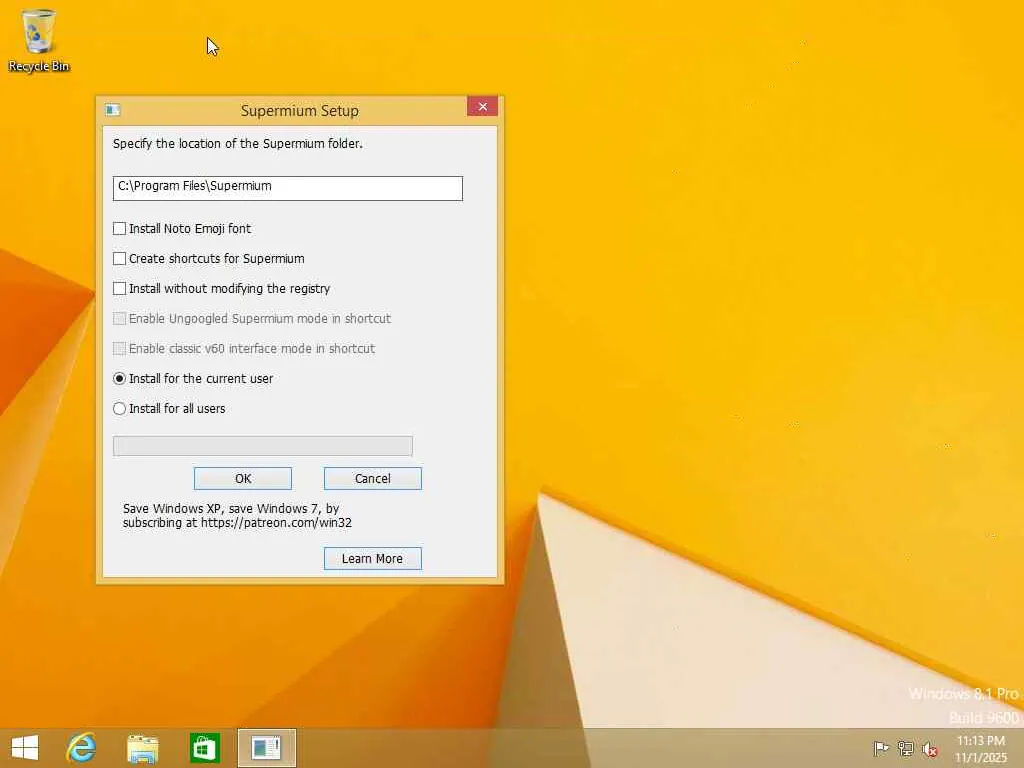Check Create shortcuts for Supermium
1024x768 pixels.
(120, 259)
